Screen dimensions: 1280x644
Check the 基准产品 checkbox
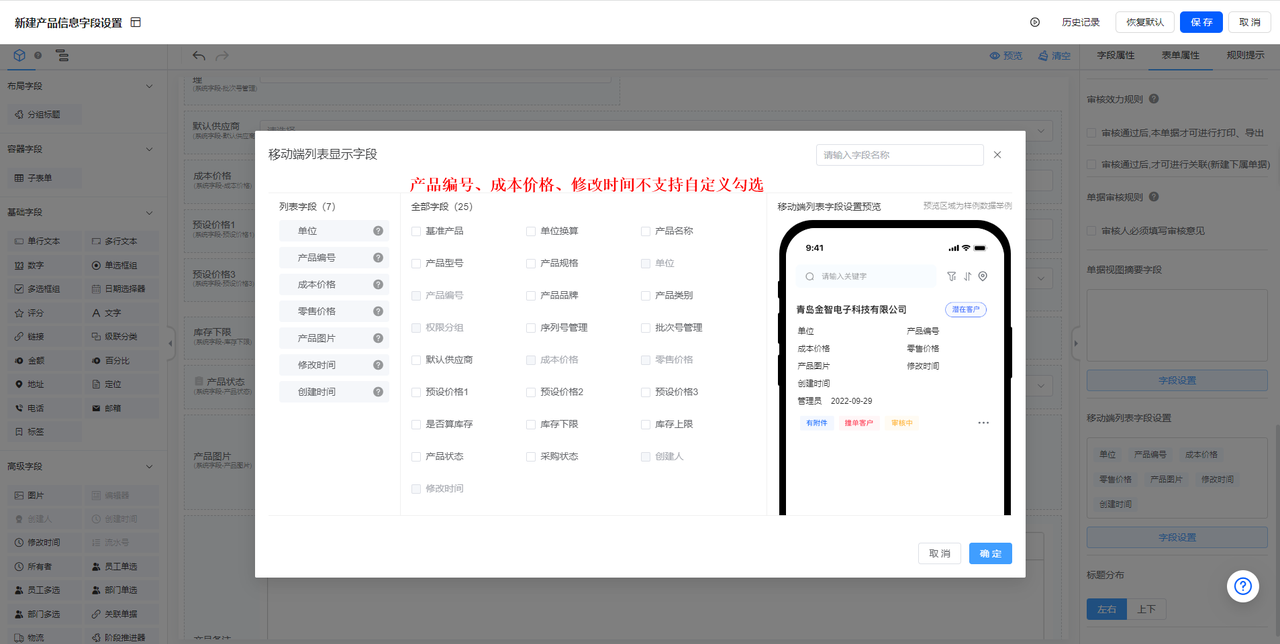416,231
